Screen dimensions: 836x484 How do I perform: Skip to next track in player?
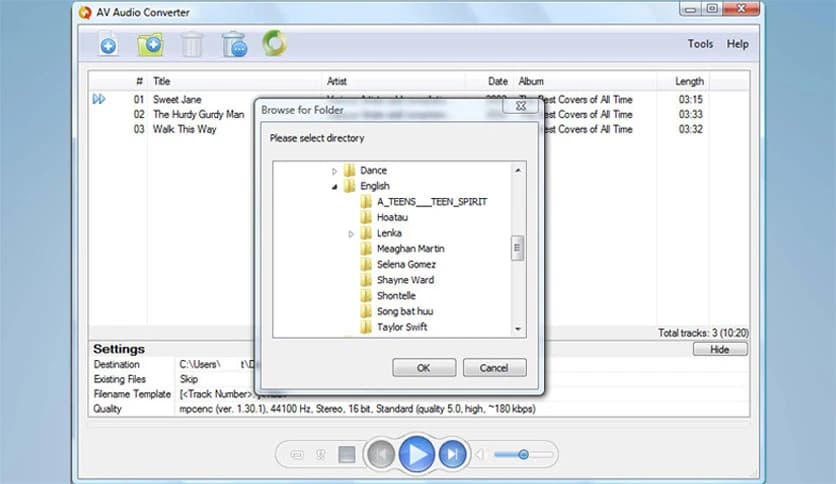pyautogui.click(x=453, y=454)
